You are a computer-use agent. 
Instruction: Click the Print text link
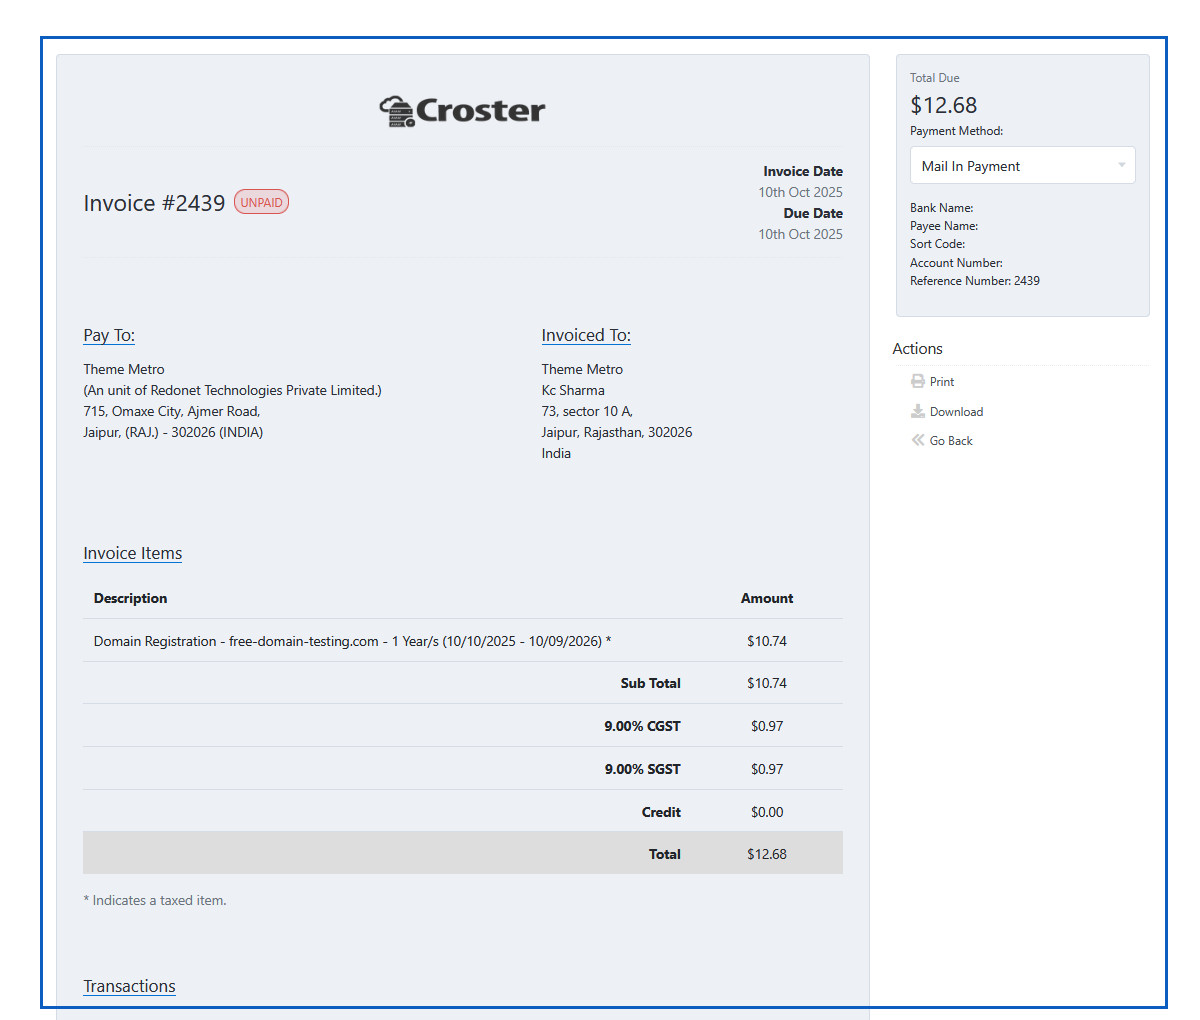(942, 382)
